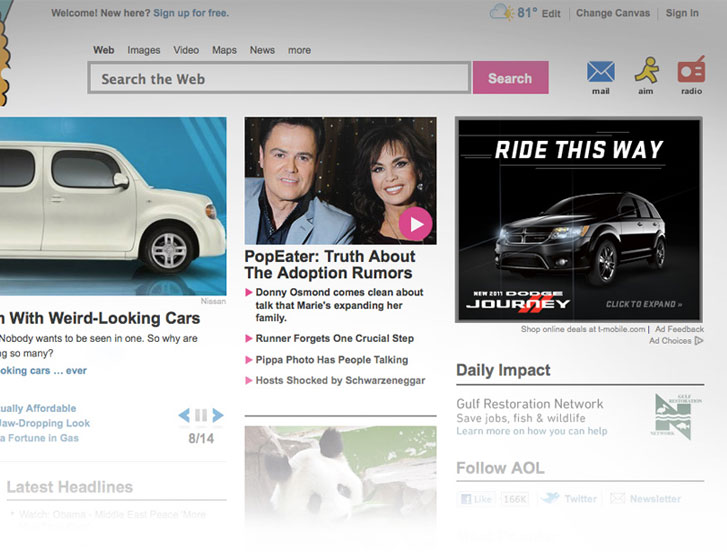Screen dimensions: 727x552
Task: Click the weather icon showing 81°
Action: pyautogui.click(x=502, y=13)
